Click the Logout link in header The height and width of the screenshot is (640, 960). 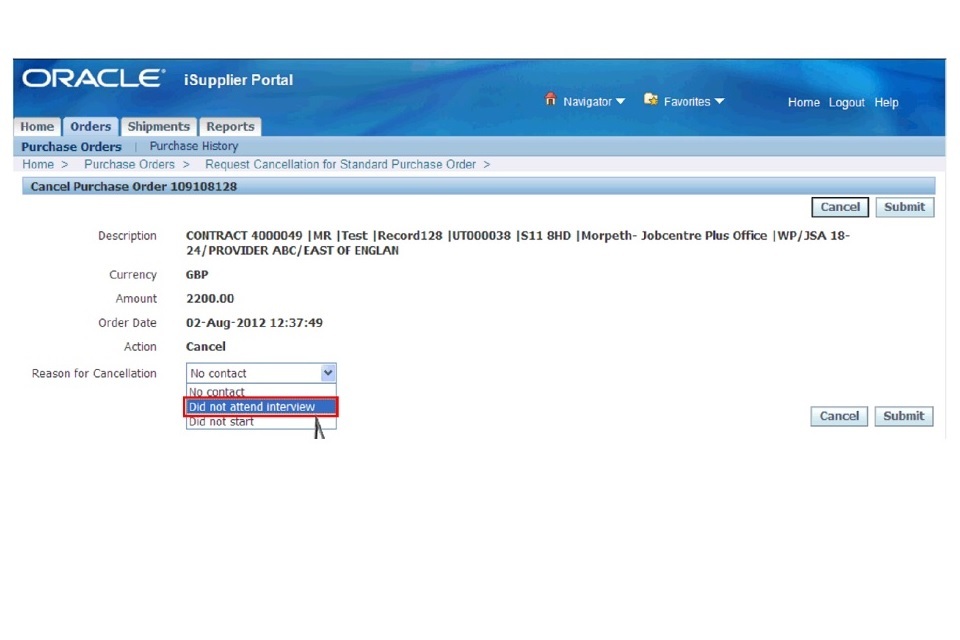click(846, 102)
